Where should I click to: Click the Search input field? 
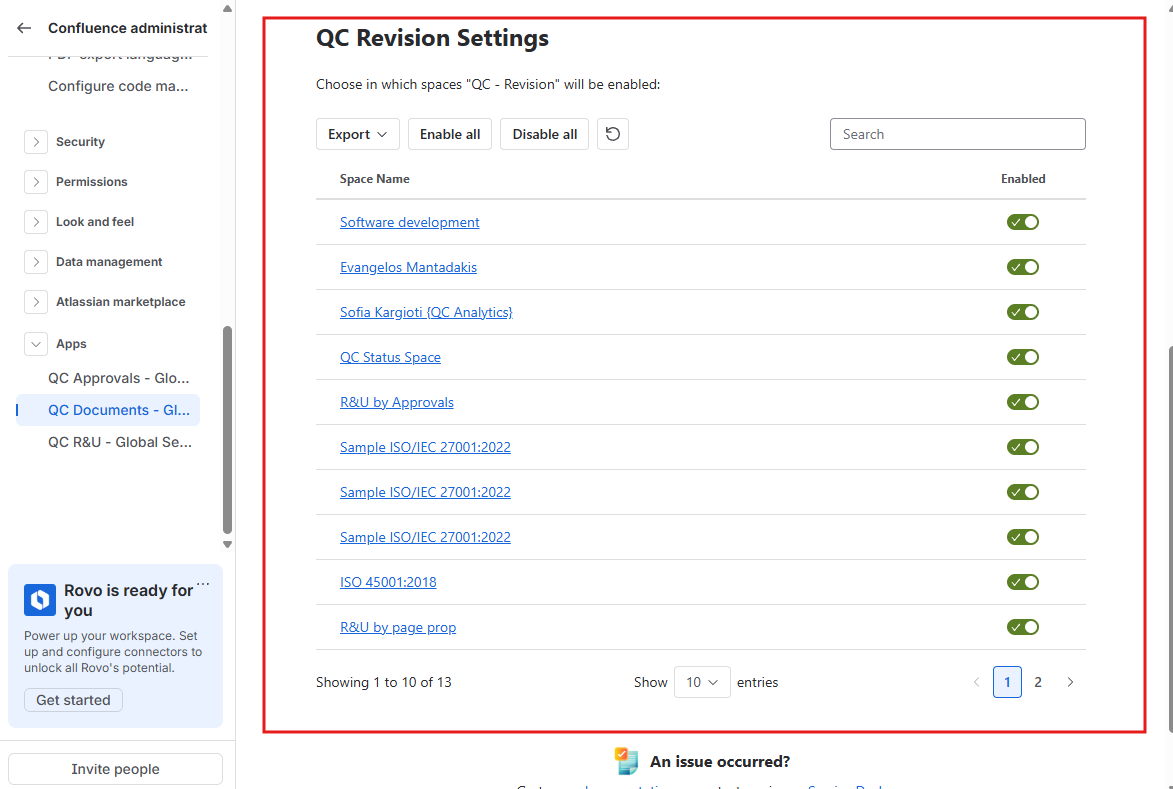[958, 134]
